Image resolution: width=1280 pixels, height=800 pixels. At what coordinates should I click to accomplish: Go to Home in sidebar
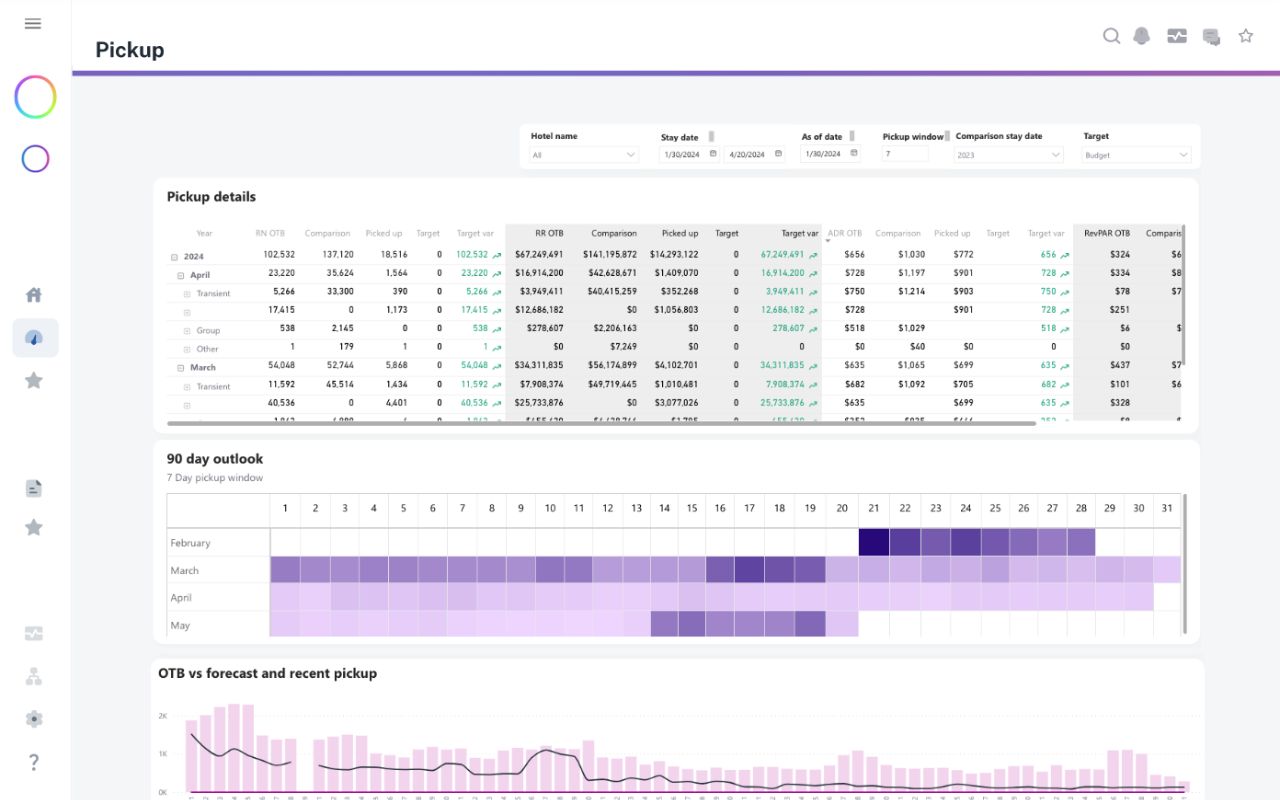[x=34, y=295]
